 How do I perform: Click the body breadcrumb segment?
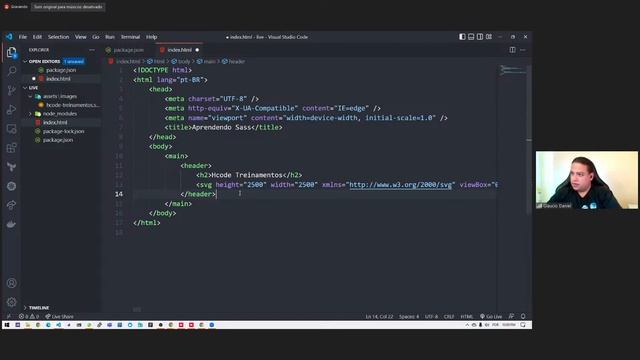pos(181,61)
